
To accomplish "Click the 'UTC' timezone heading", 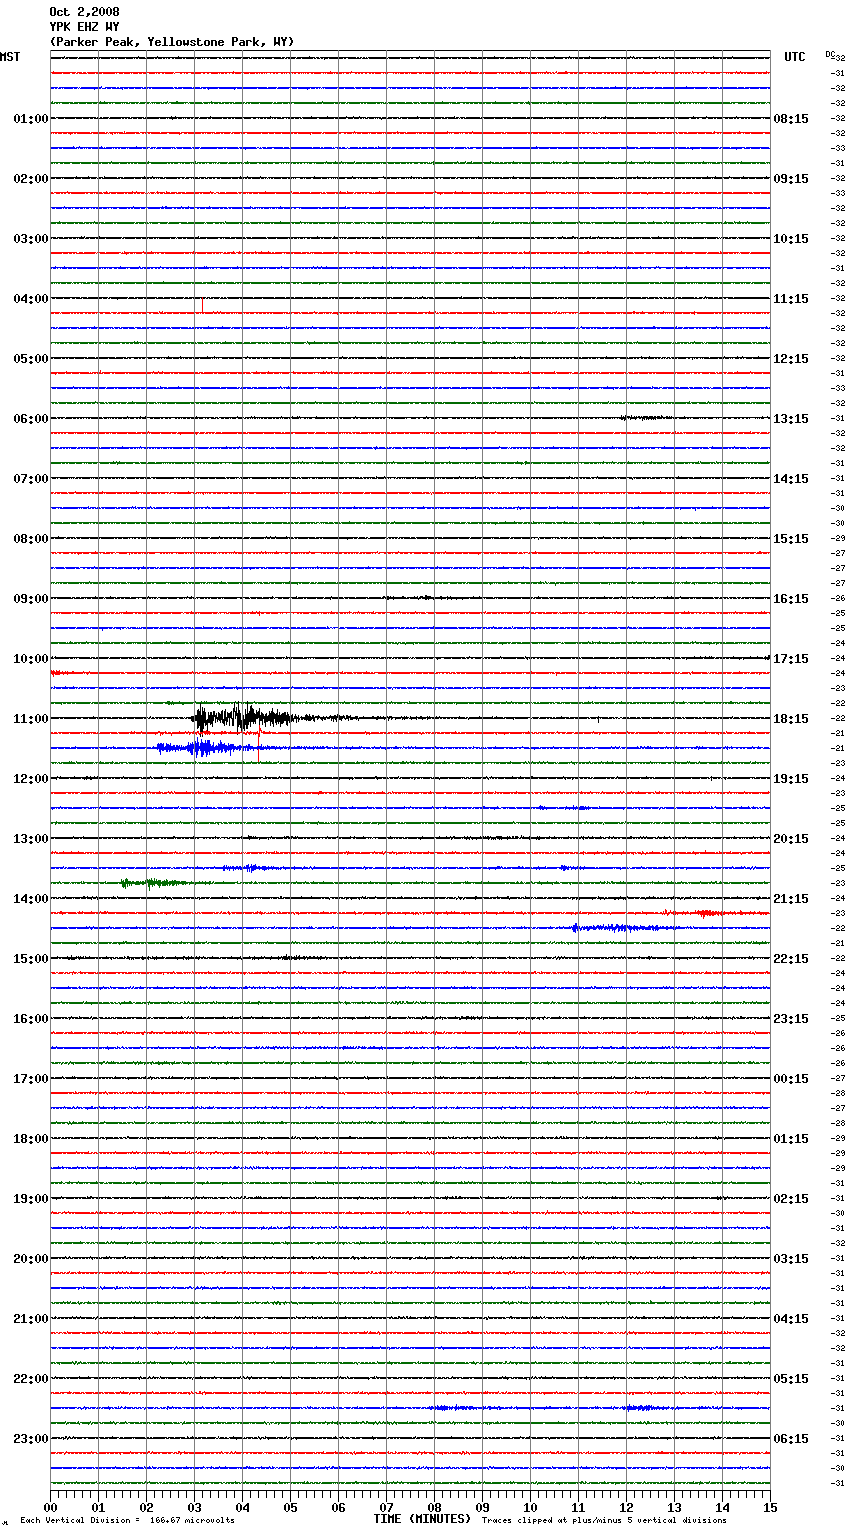I will click(795, 57).
